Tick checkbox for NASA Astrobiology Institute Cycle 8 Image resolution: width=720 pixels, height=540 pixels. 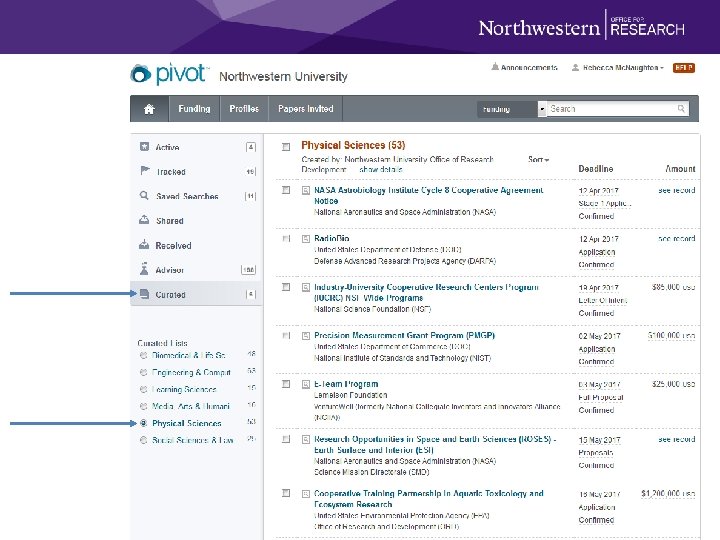[x=286, y=190]
